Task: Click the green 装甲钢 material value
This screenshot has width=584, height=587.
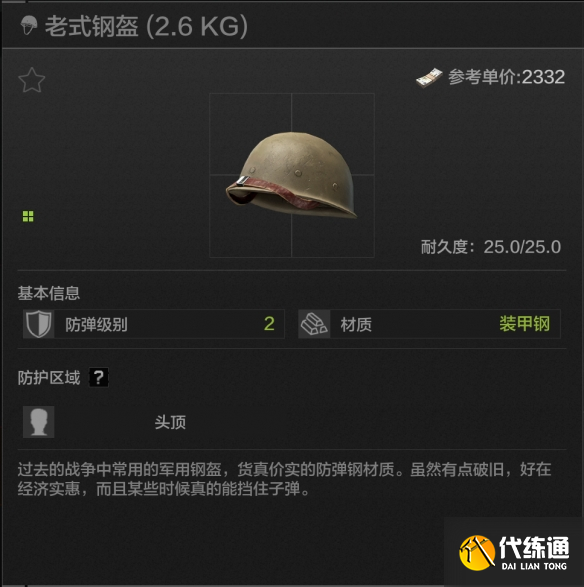Action: [x=524, y=324]
